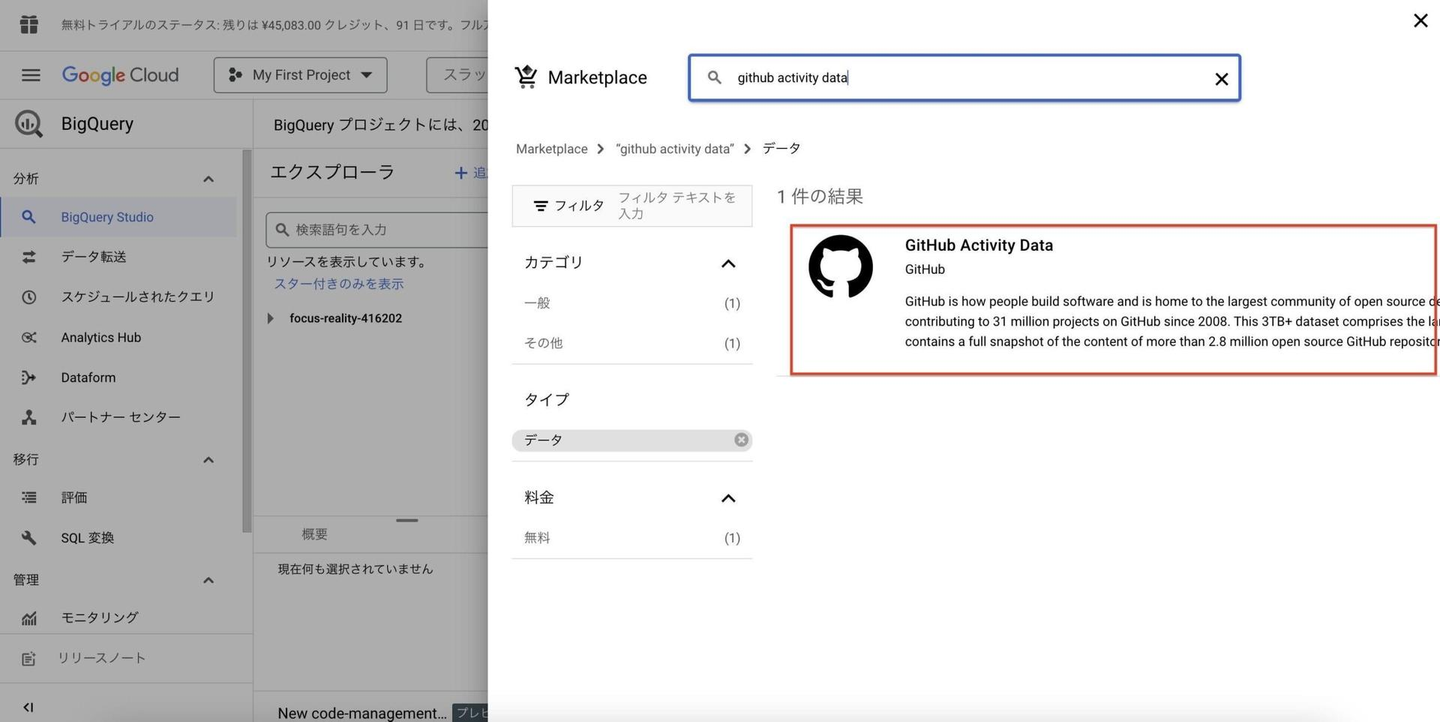Open the My First Project selector
This screenshot has height=722, width=1440.
[300, 75]
